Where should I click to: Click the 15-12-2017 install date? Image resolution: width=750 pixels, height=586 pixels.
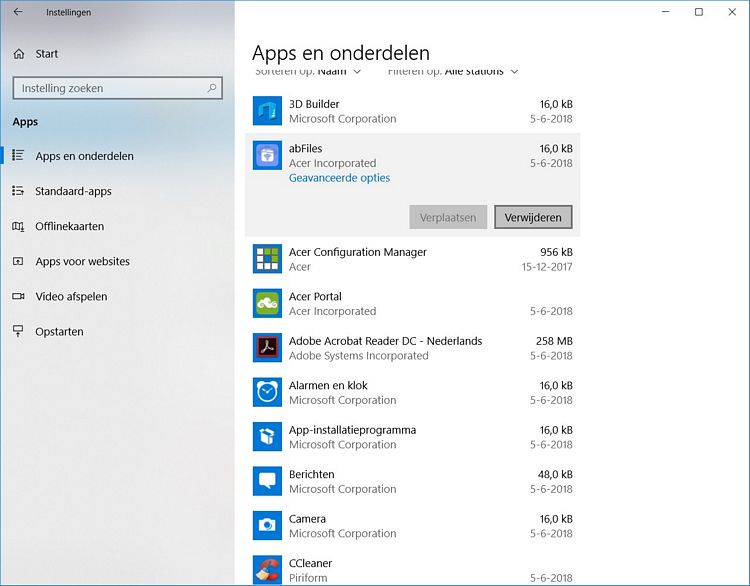(547, 267)
